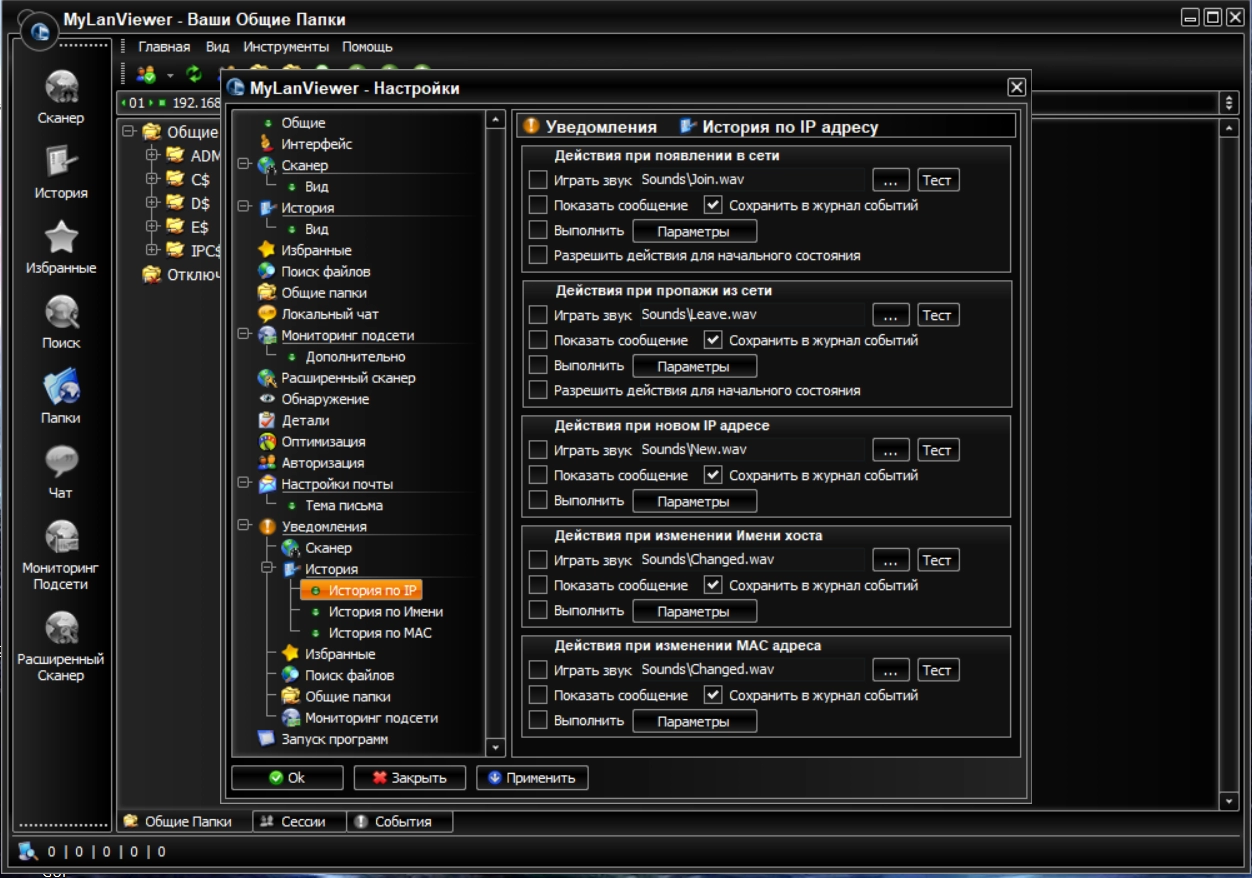Open the Папки sidebar icon

point(61,396)
